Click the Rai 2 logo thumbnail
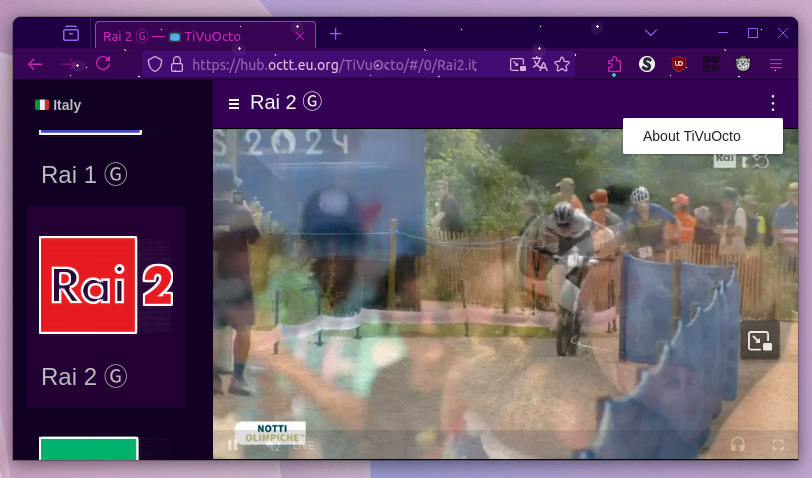812x478 pixels. pyautogui.click(x=106, y=285)
